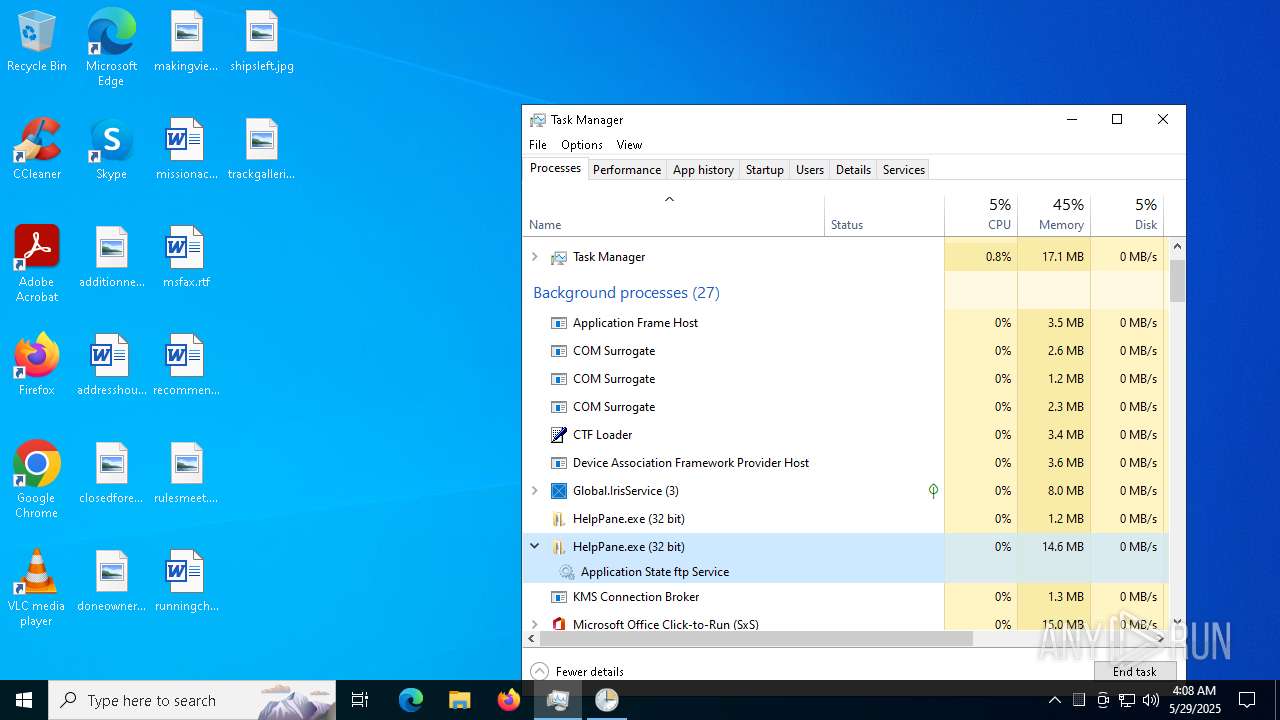Select the trackgalleri... image file icon

262,150
